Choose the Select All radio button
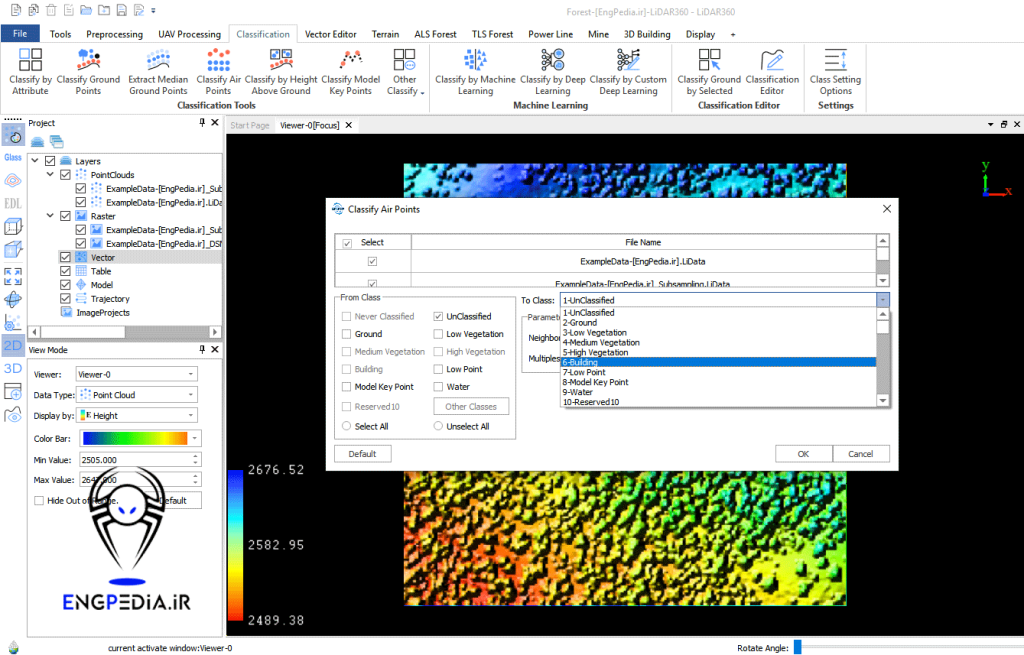This screenshot has height=655, width=1024. point(347,426)
